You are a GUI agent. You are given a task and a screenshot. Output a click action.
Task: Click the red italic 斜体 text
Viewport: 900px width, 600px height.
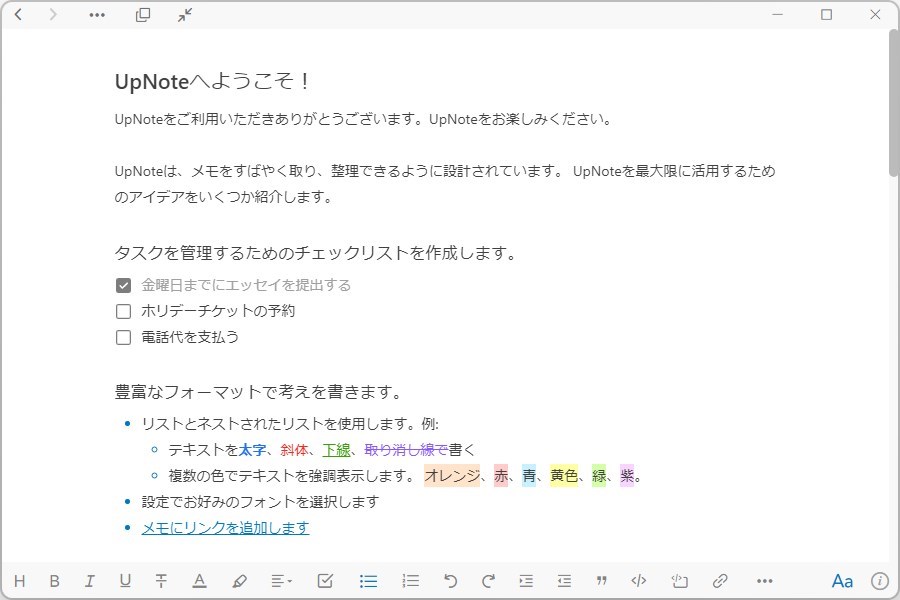point(294,450)
